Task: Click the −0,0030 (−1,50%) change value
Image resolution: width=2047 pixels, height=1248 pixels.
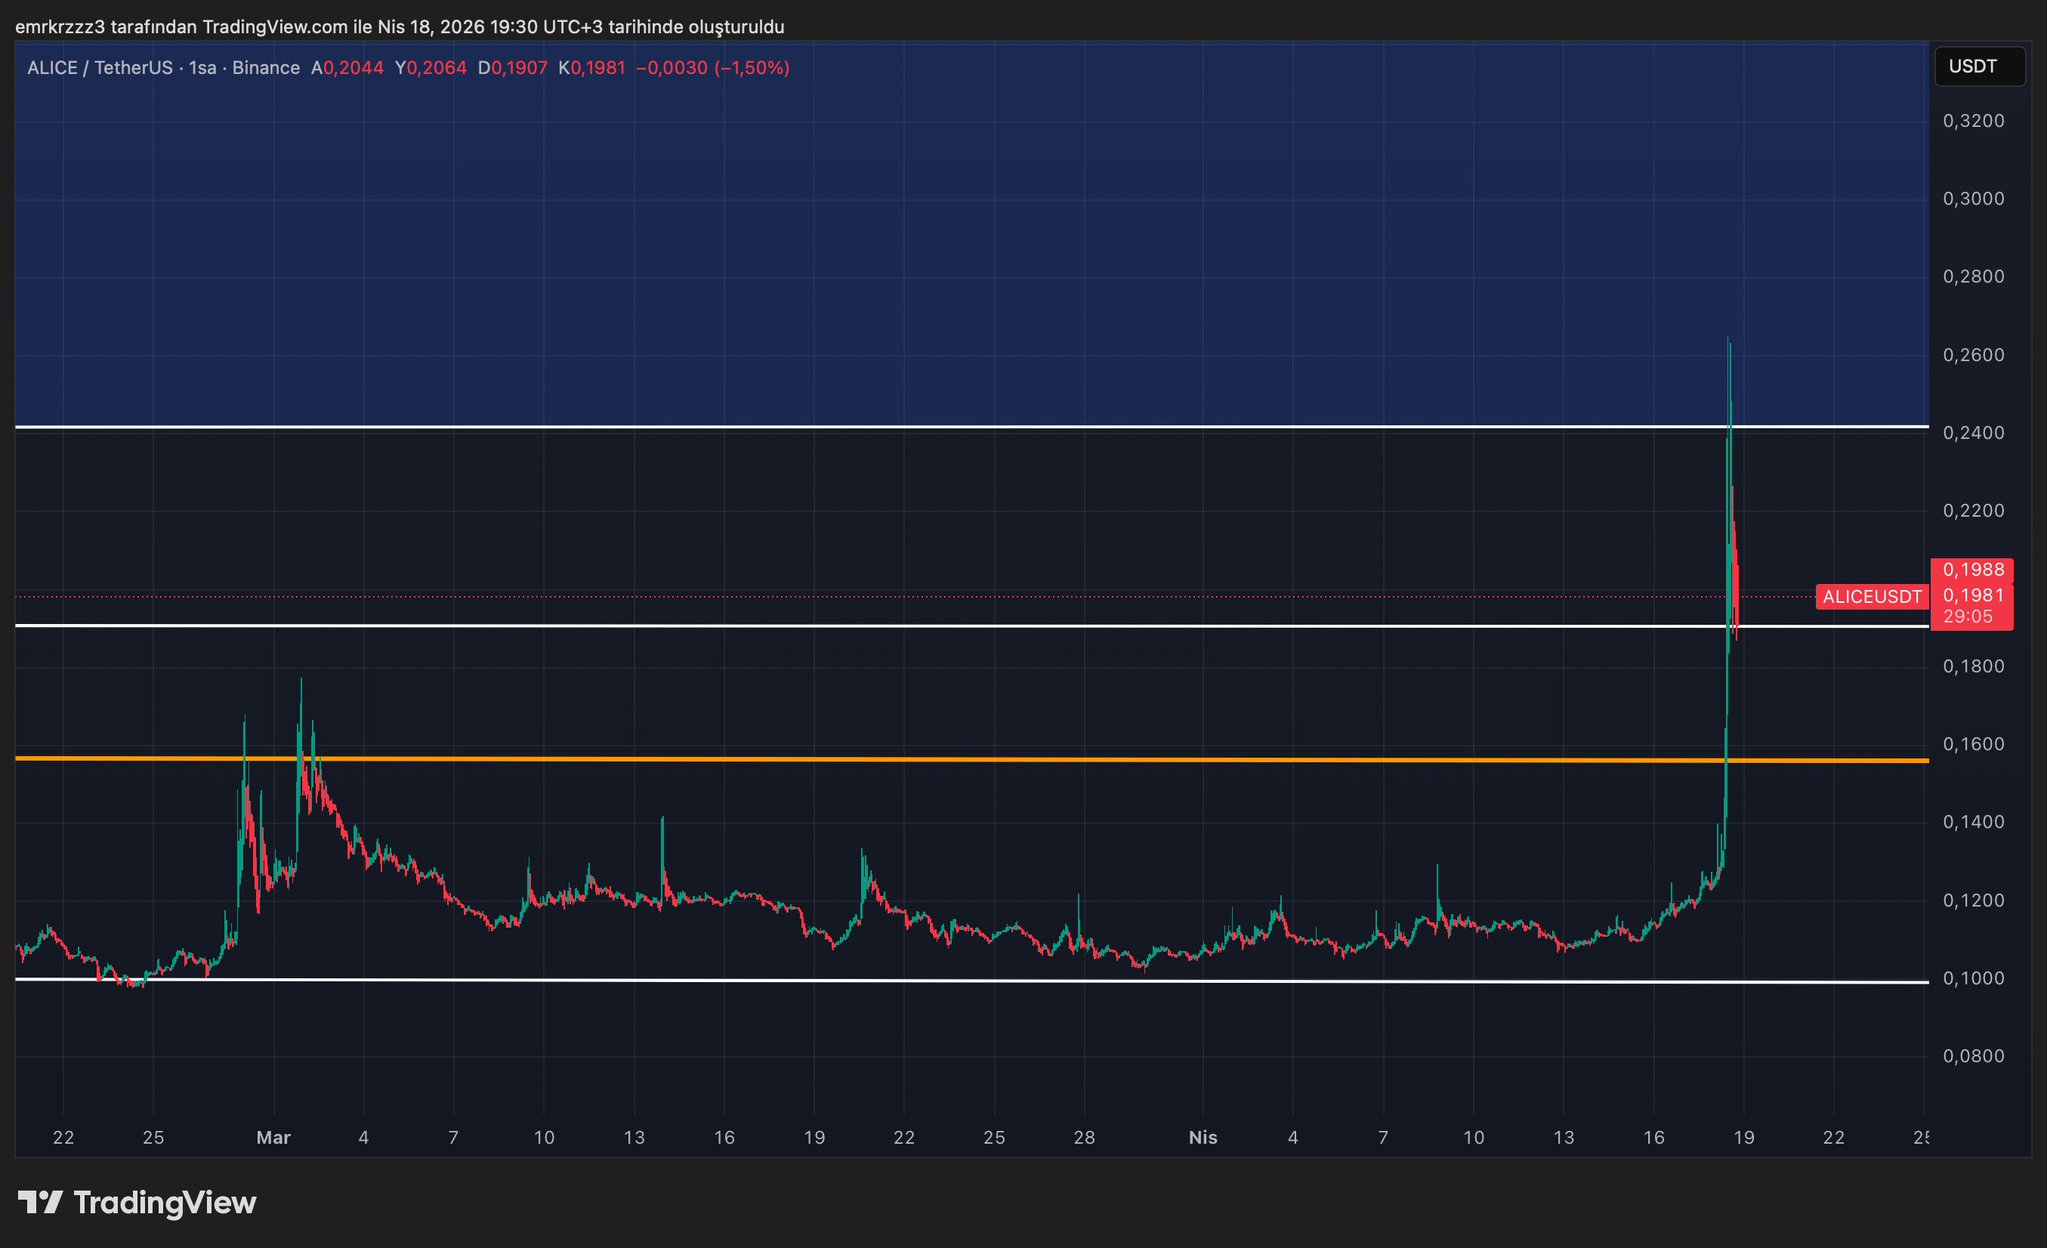Action: (x=712, y=68)
